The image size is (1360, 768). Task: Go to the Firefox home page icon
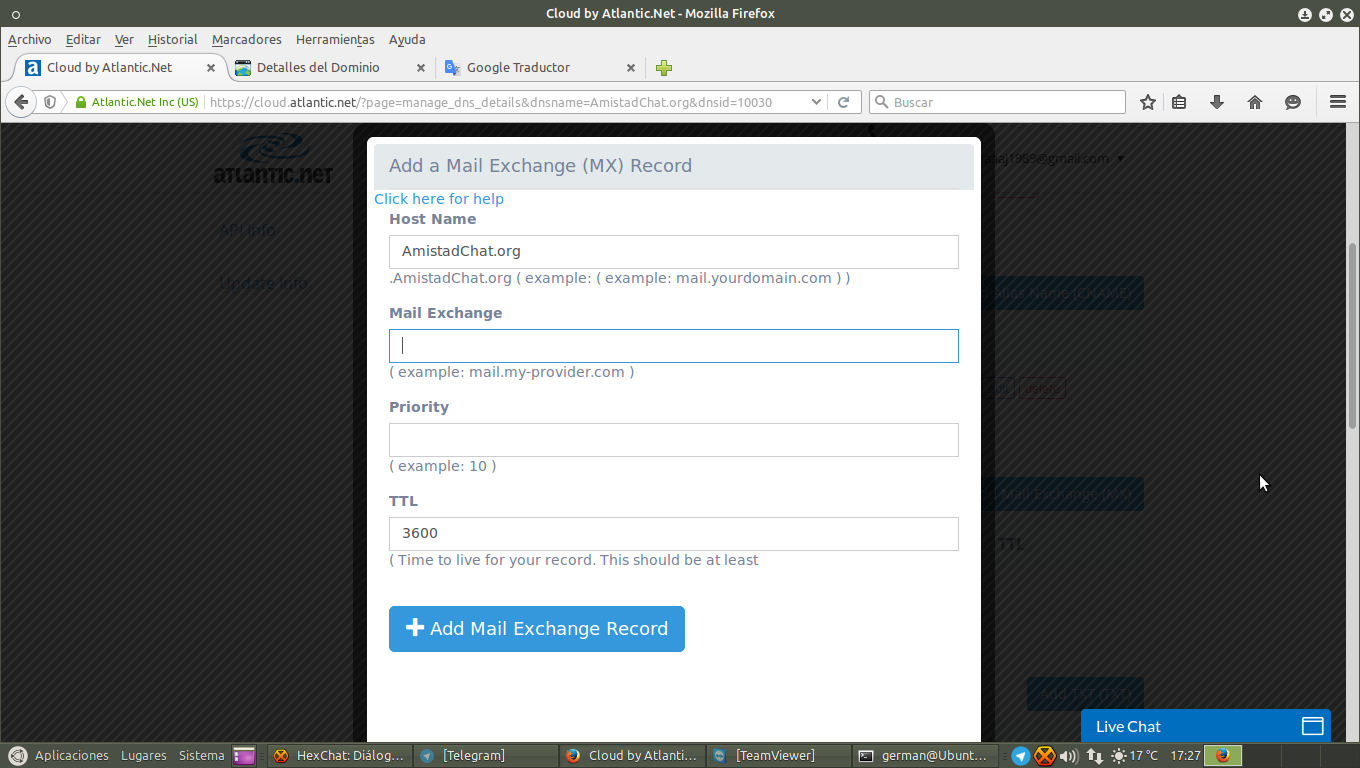pos(1255,102)
